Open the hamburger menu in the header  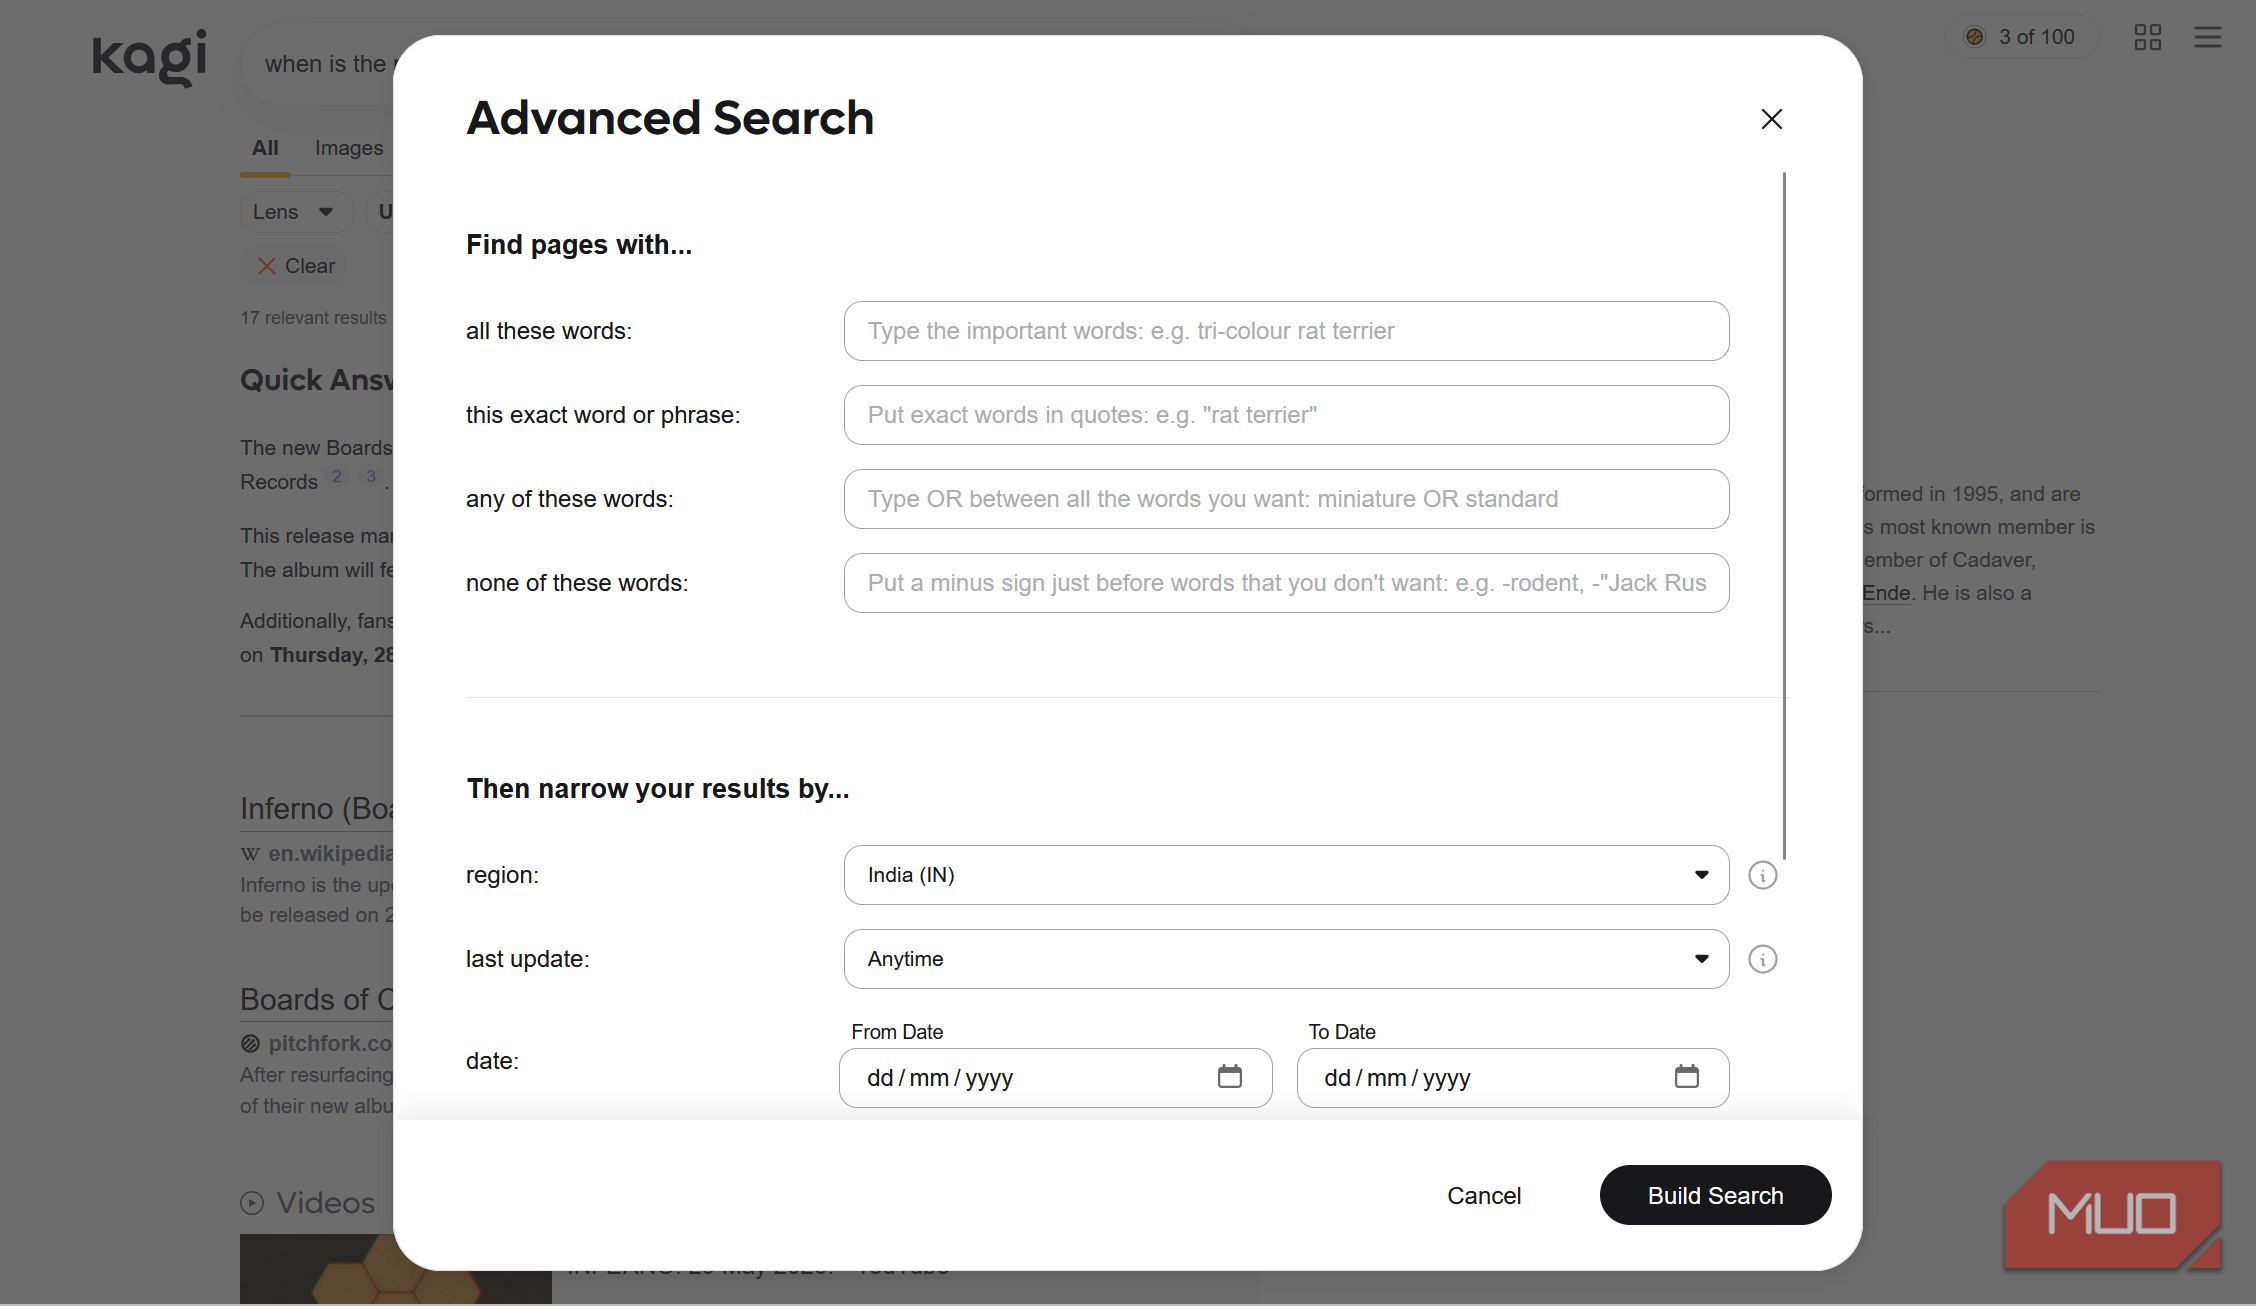pos(2207,37)
